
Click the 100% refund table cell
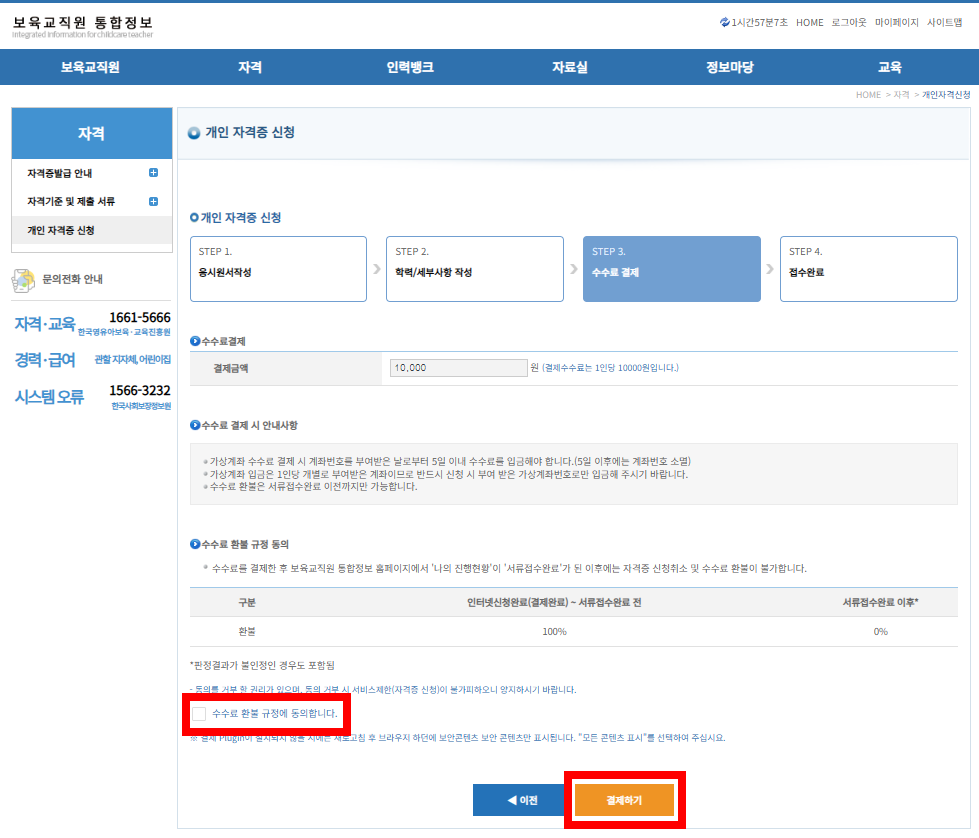point(554,632)
